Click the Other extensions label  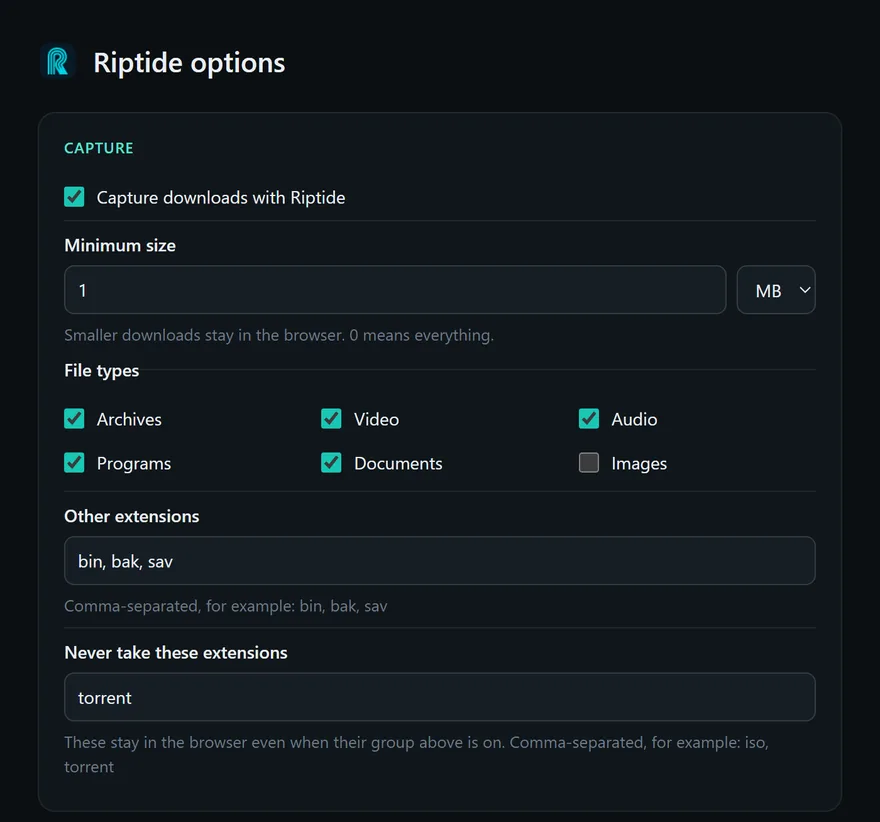pos(132,516)
